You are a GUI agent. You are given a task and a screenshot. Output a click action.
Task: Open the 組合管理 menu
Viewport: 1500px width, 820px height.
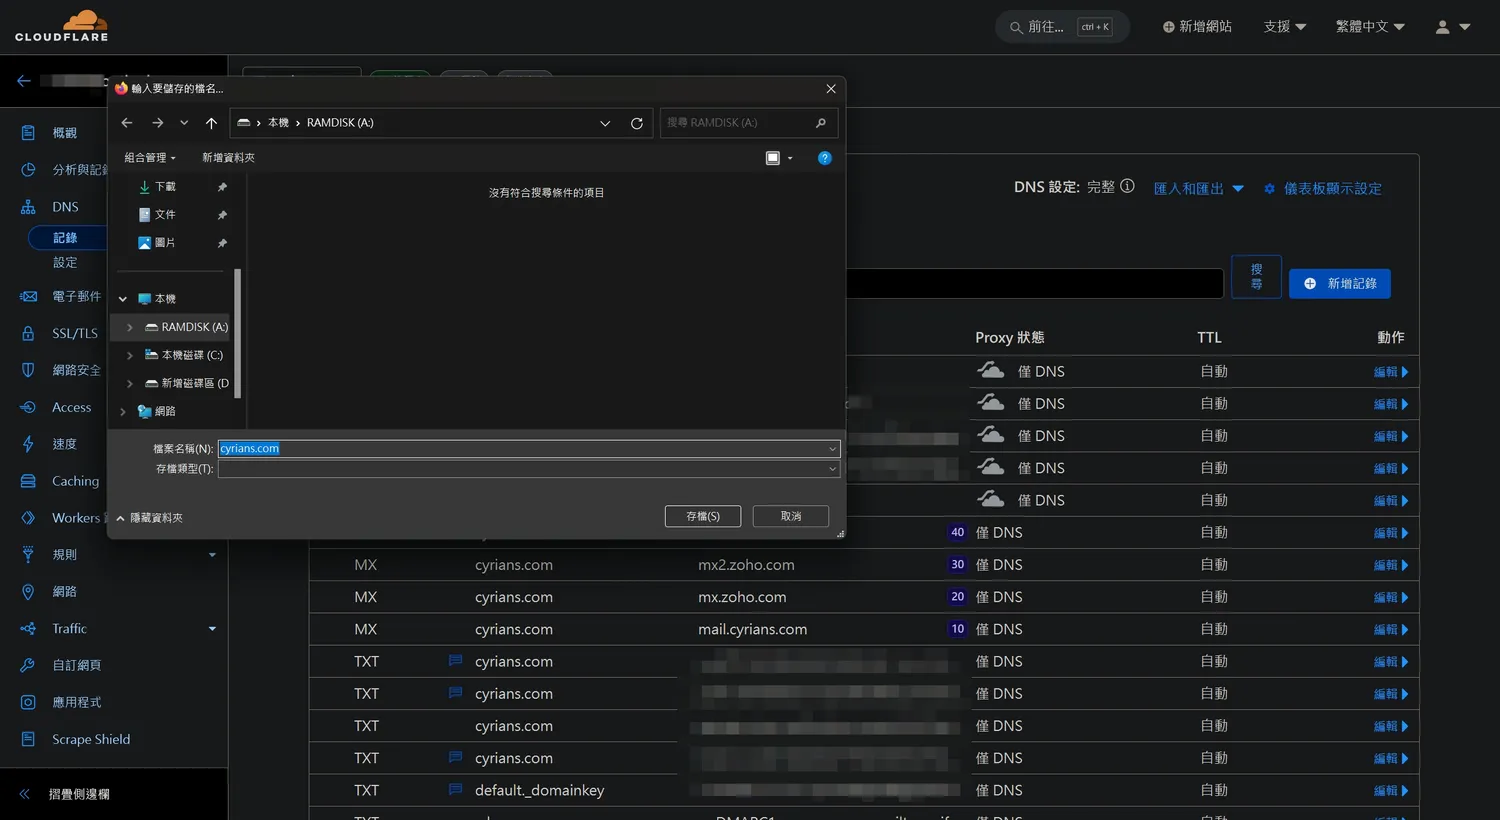point(149,158)
